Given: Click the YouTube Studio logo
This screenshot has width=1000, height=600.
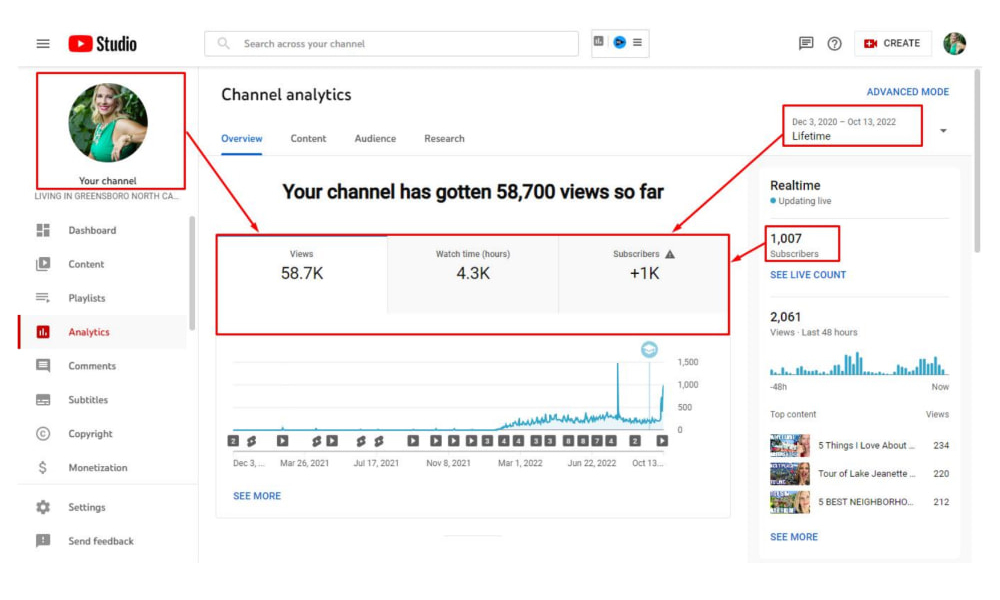Looking at the screenshot, I should 102,44.
